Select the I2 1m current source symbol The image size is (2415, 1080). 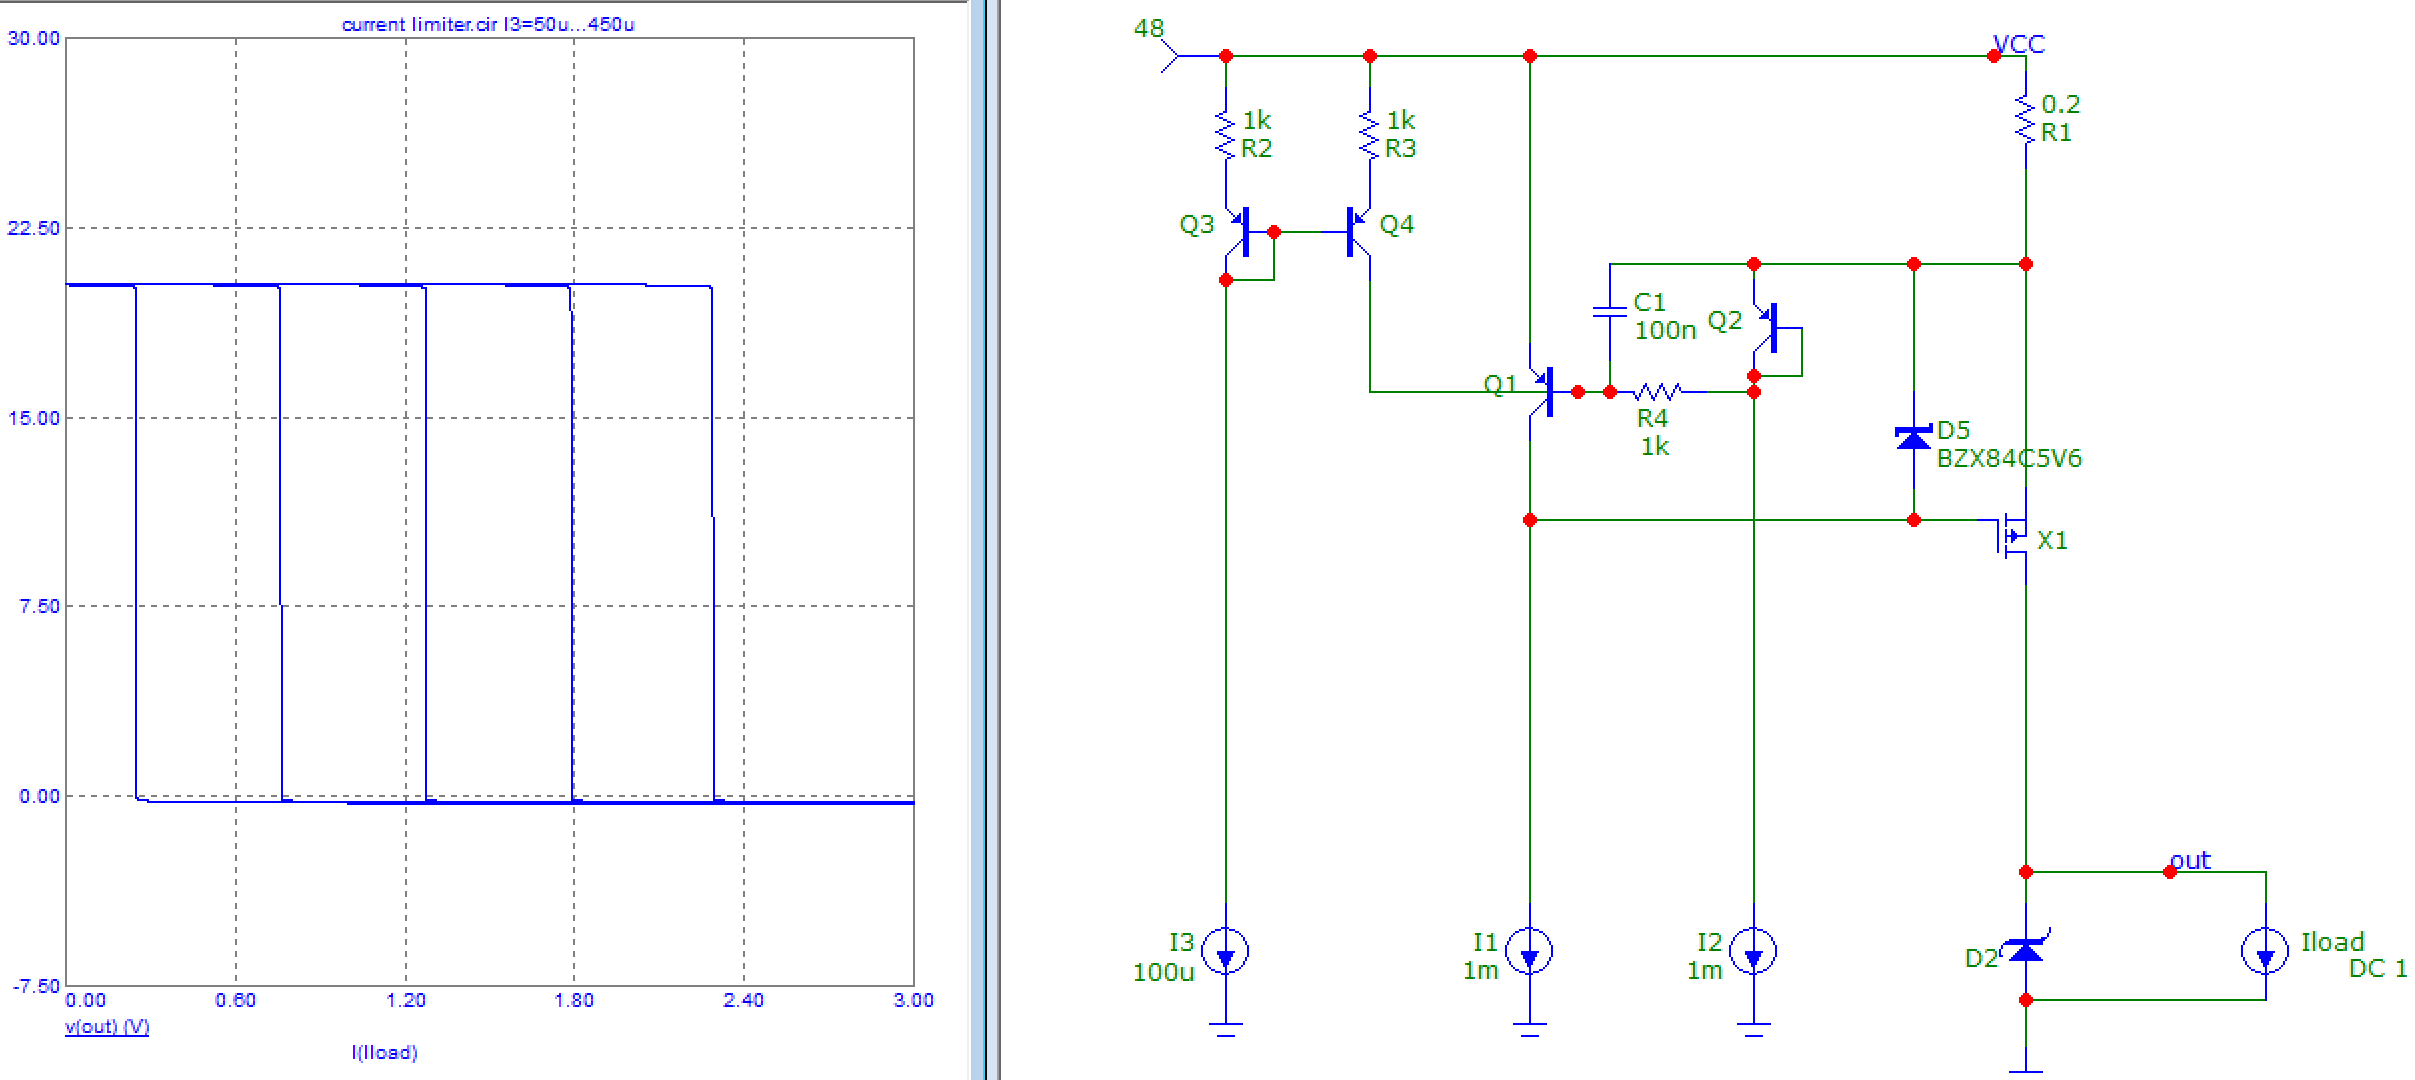click(1753, 951)
